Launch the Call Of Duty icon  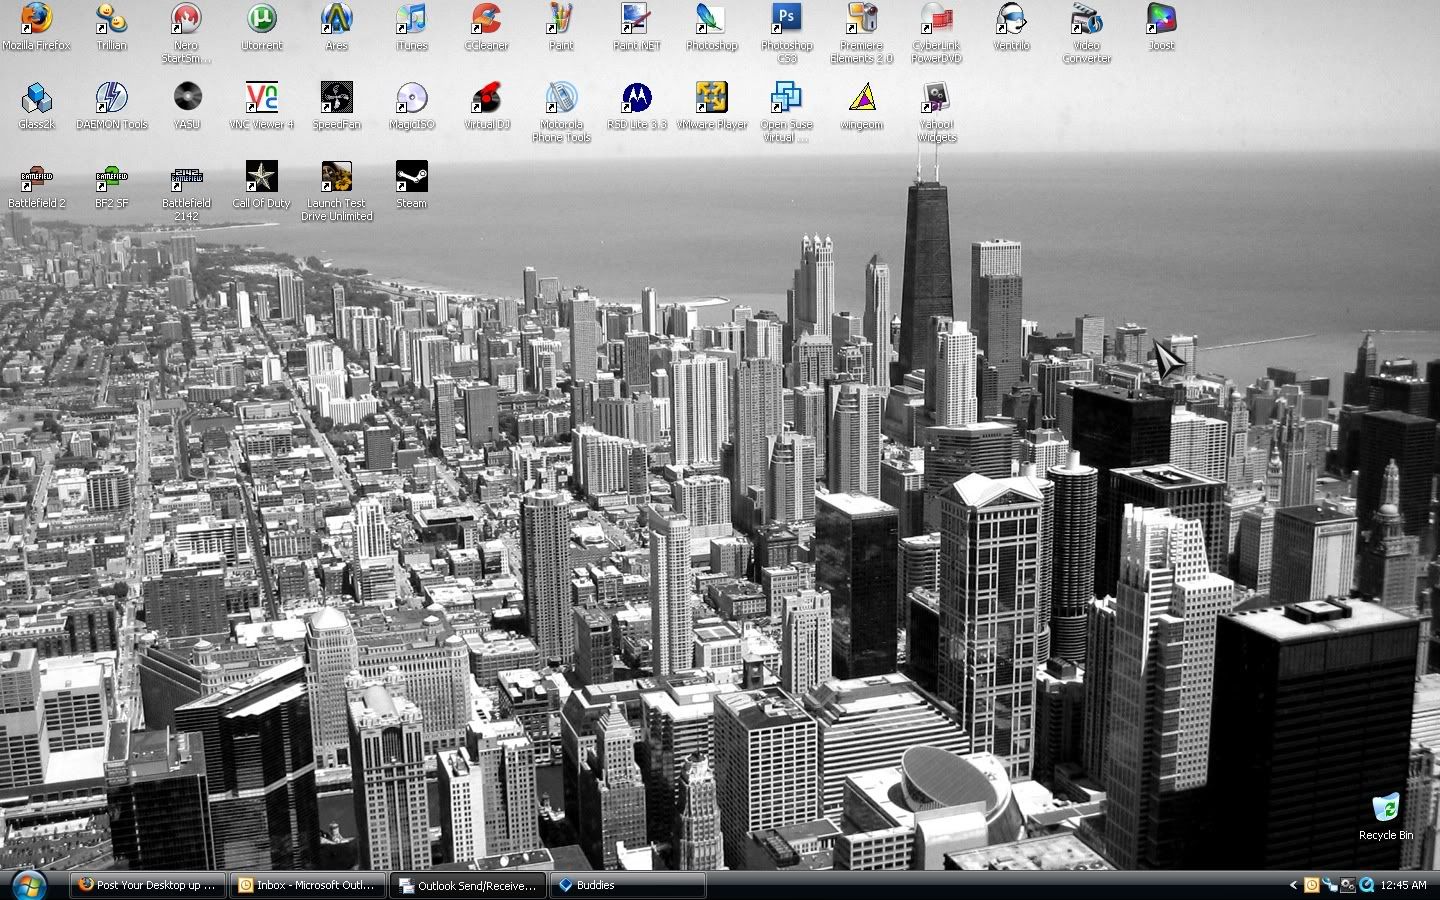pos(261,185)
